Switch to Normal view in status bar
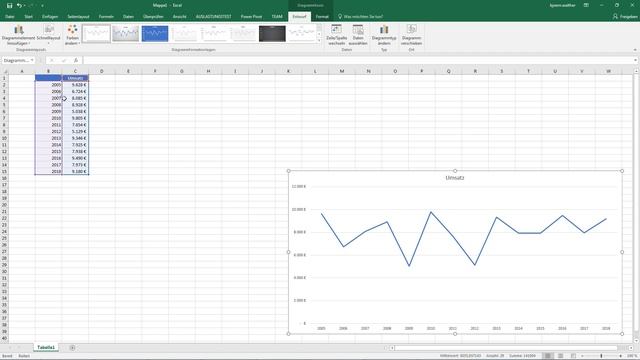 (548, 356)
